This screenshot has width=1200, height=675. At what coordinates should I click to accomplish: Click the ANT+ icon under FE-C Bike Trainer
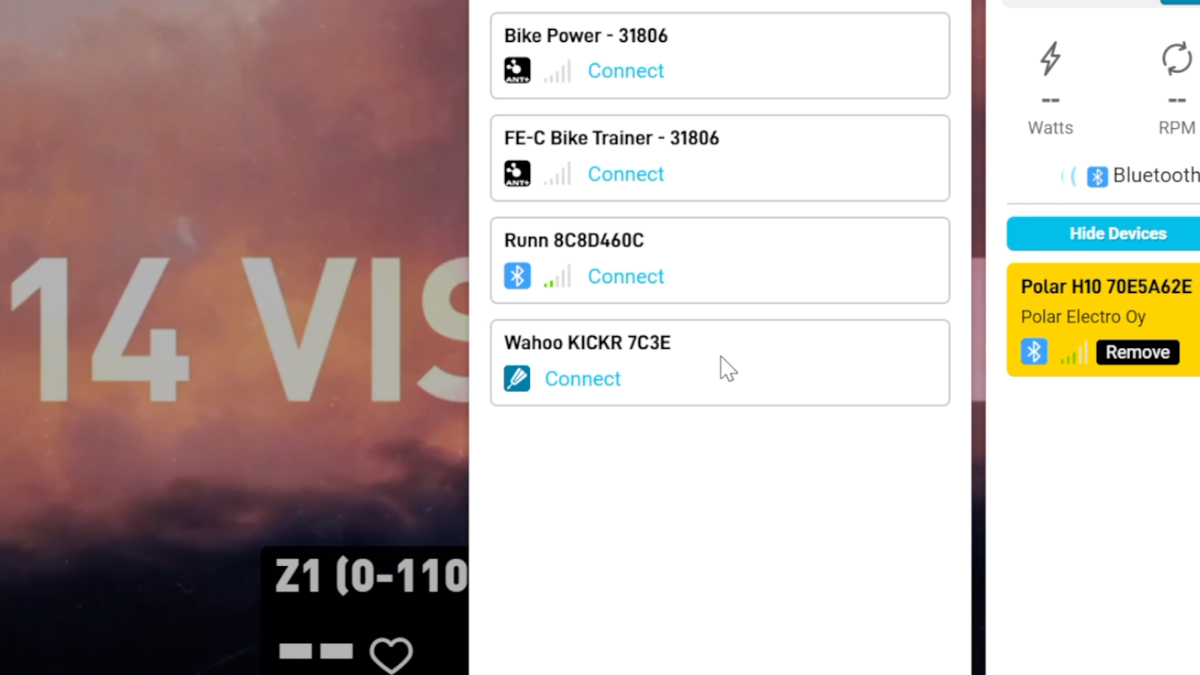point(517,174)
